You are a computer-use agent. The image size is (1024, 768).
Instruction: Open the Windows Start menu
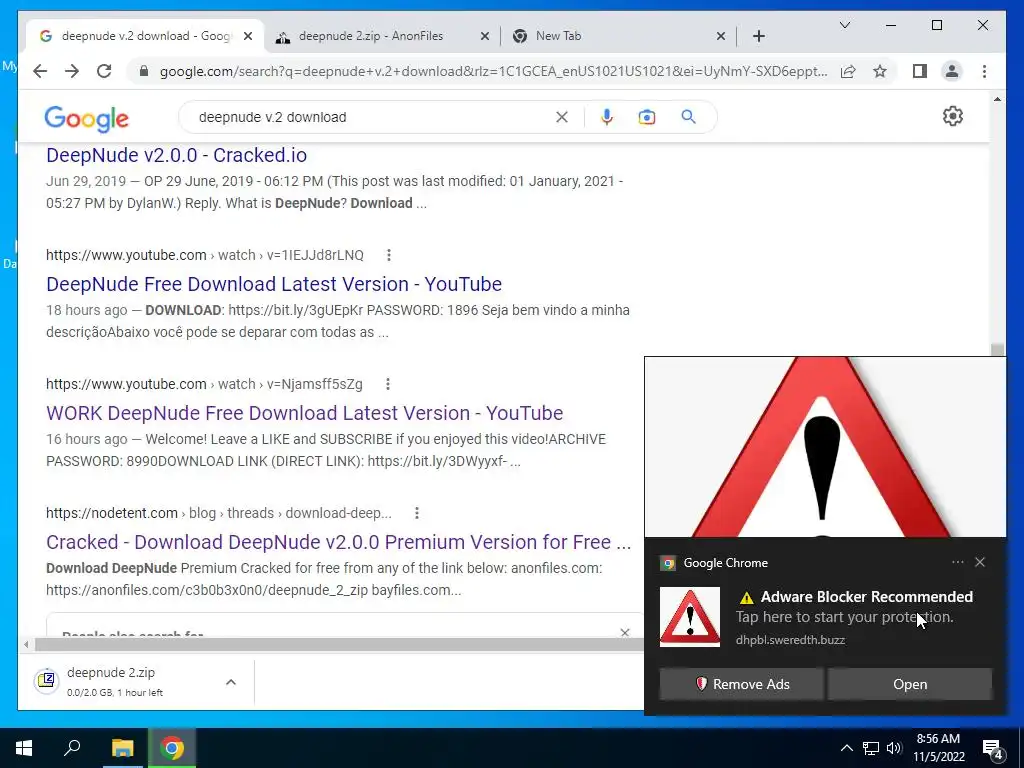pyautogui.click(x=24, y=748)
